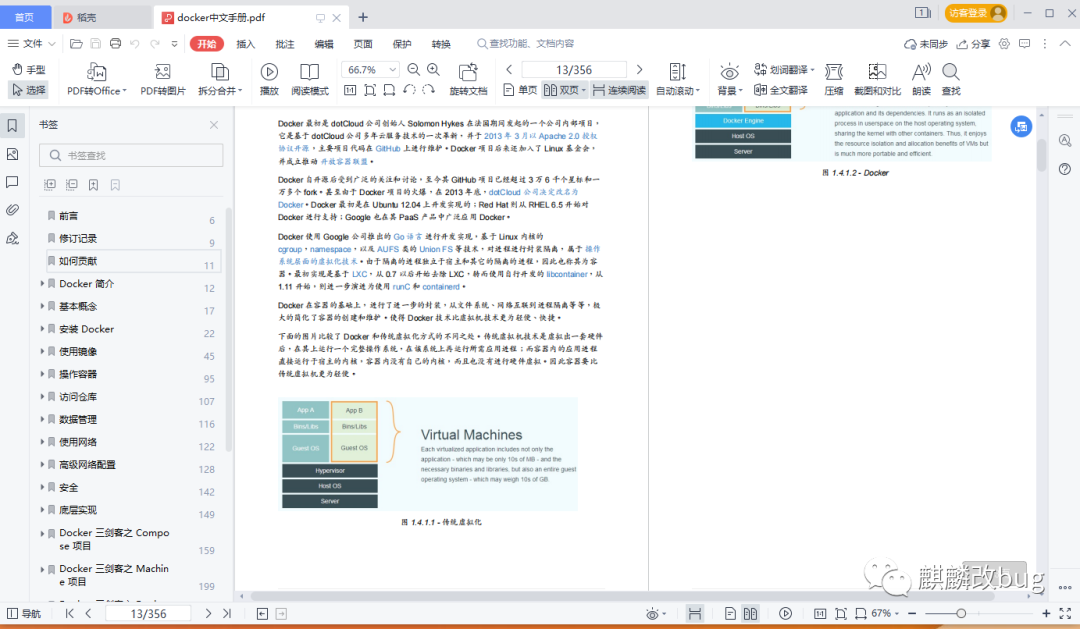This screenshot has width=1080, height=629.
Task: Click 压缩 compress PDF tool
Action: (x=834, y=79)
